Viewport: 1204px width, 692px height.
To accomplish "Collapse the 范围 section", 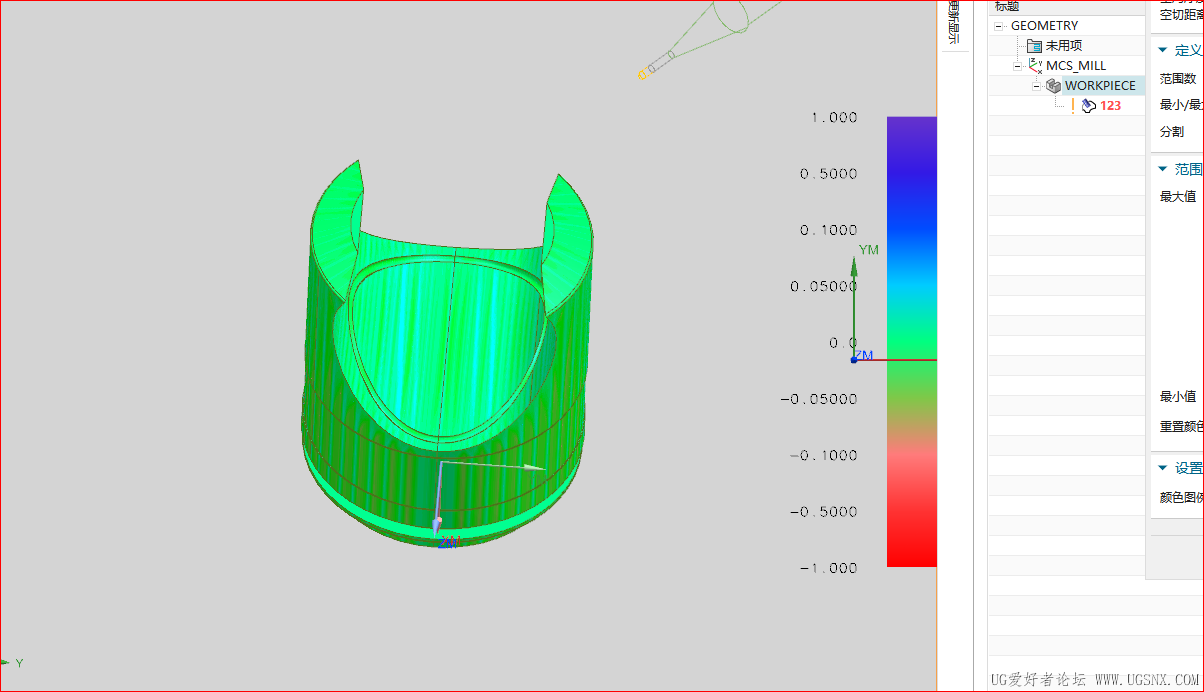I will [1162, 169].
